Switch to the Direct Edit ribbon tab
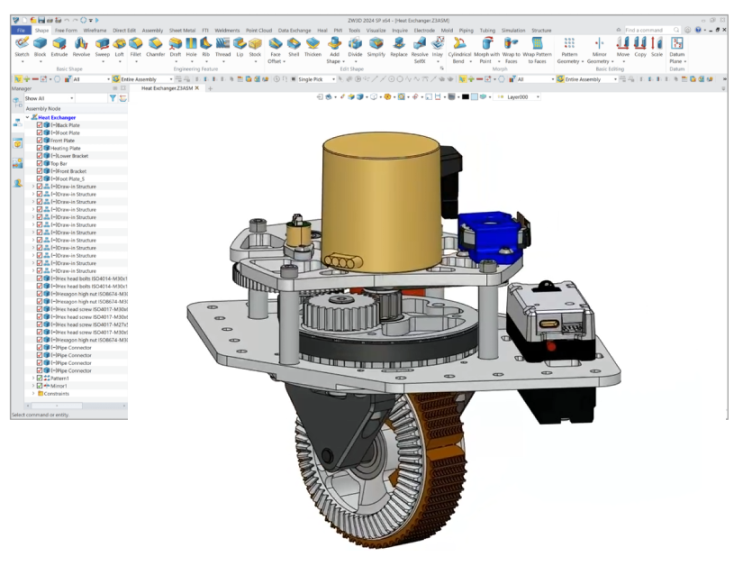This screenshot has height=566, width=743. click(124, 30)
